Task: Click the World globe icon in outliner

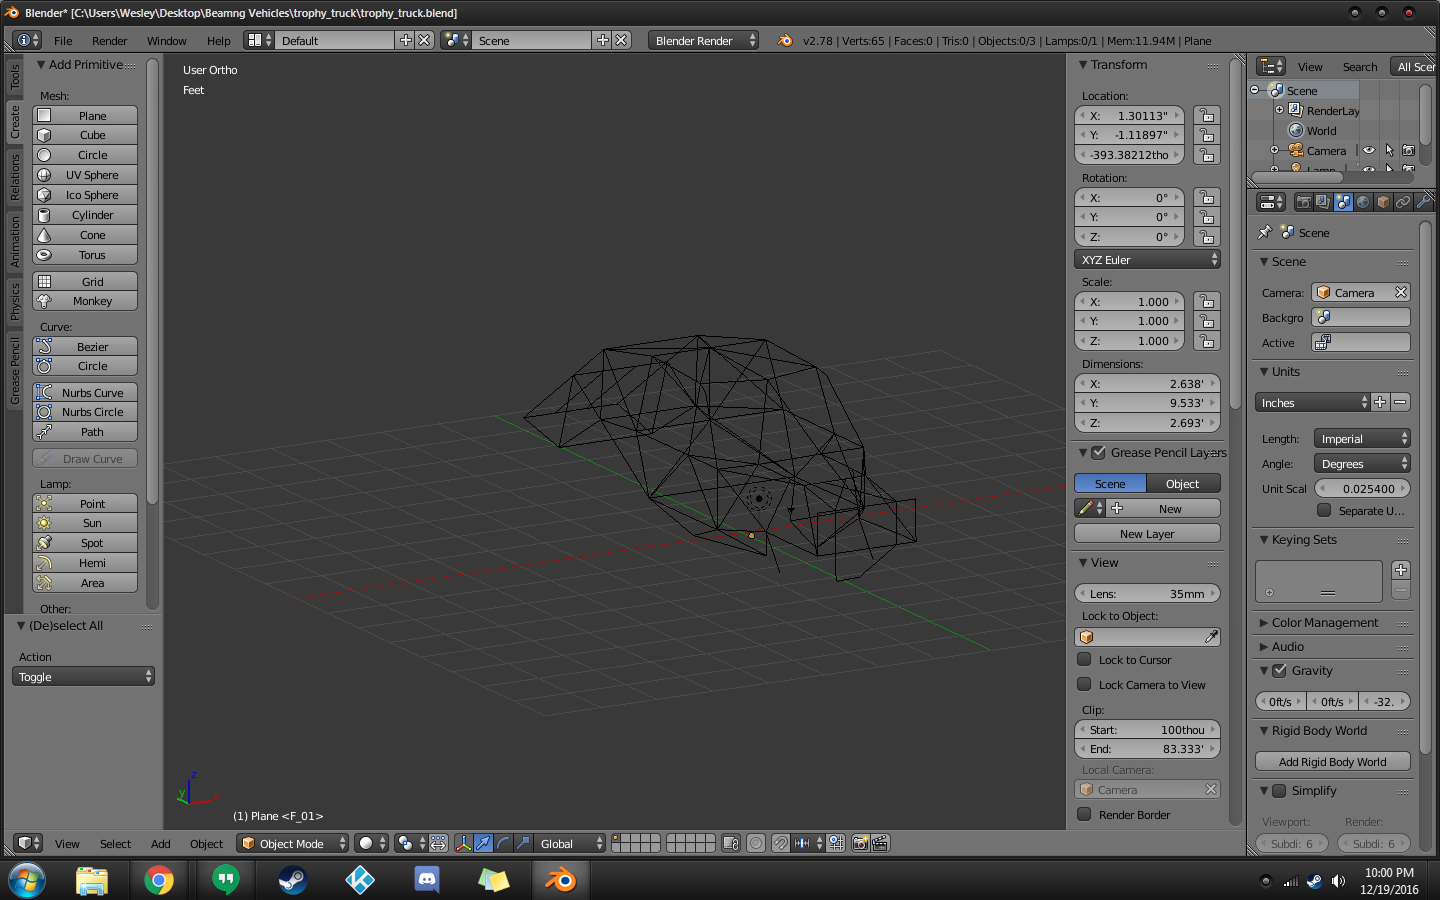Action: (1296, 131)
